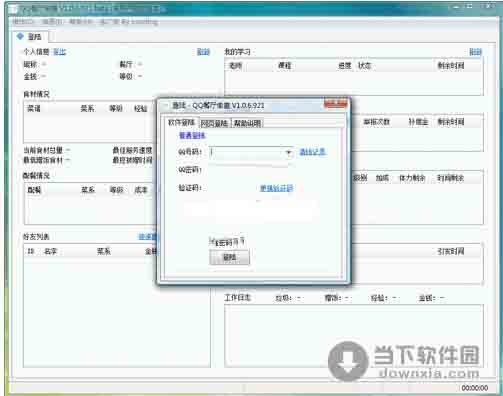The height and width of the screenshot is (396, 503).
Task: Click the 补偿金 column header
Action: click(418, 122)
